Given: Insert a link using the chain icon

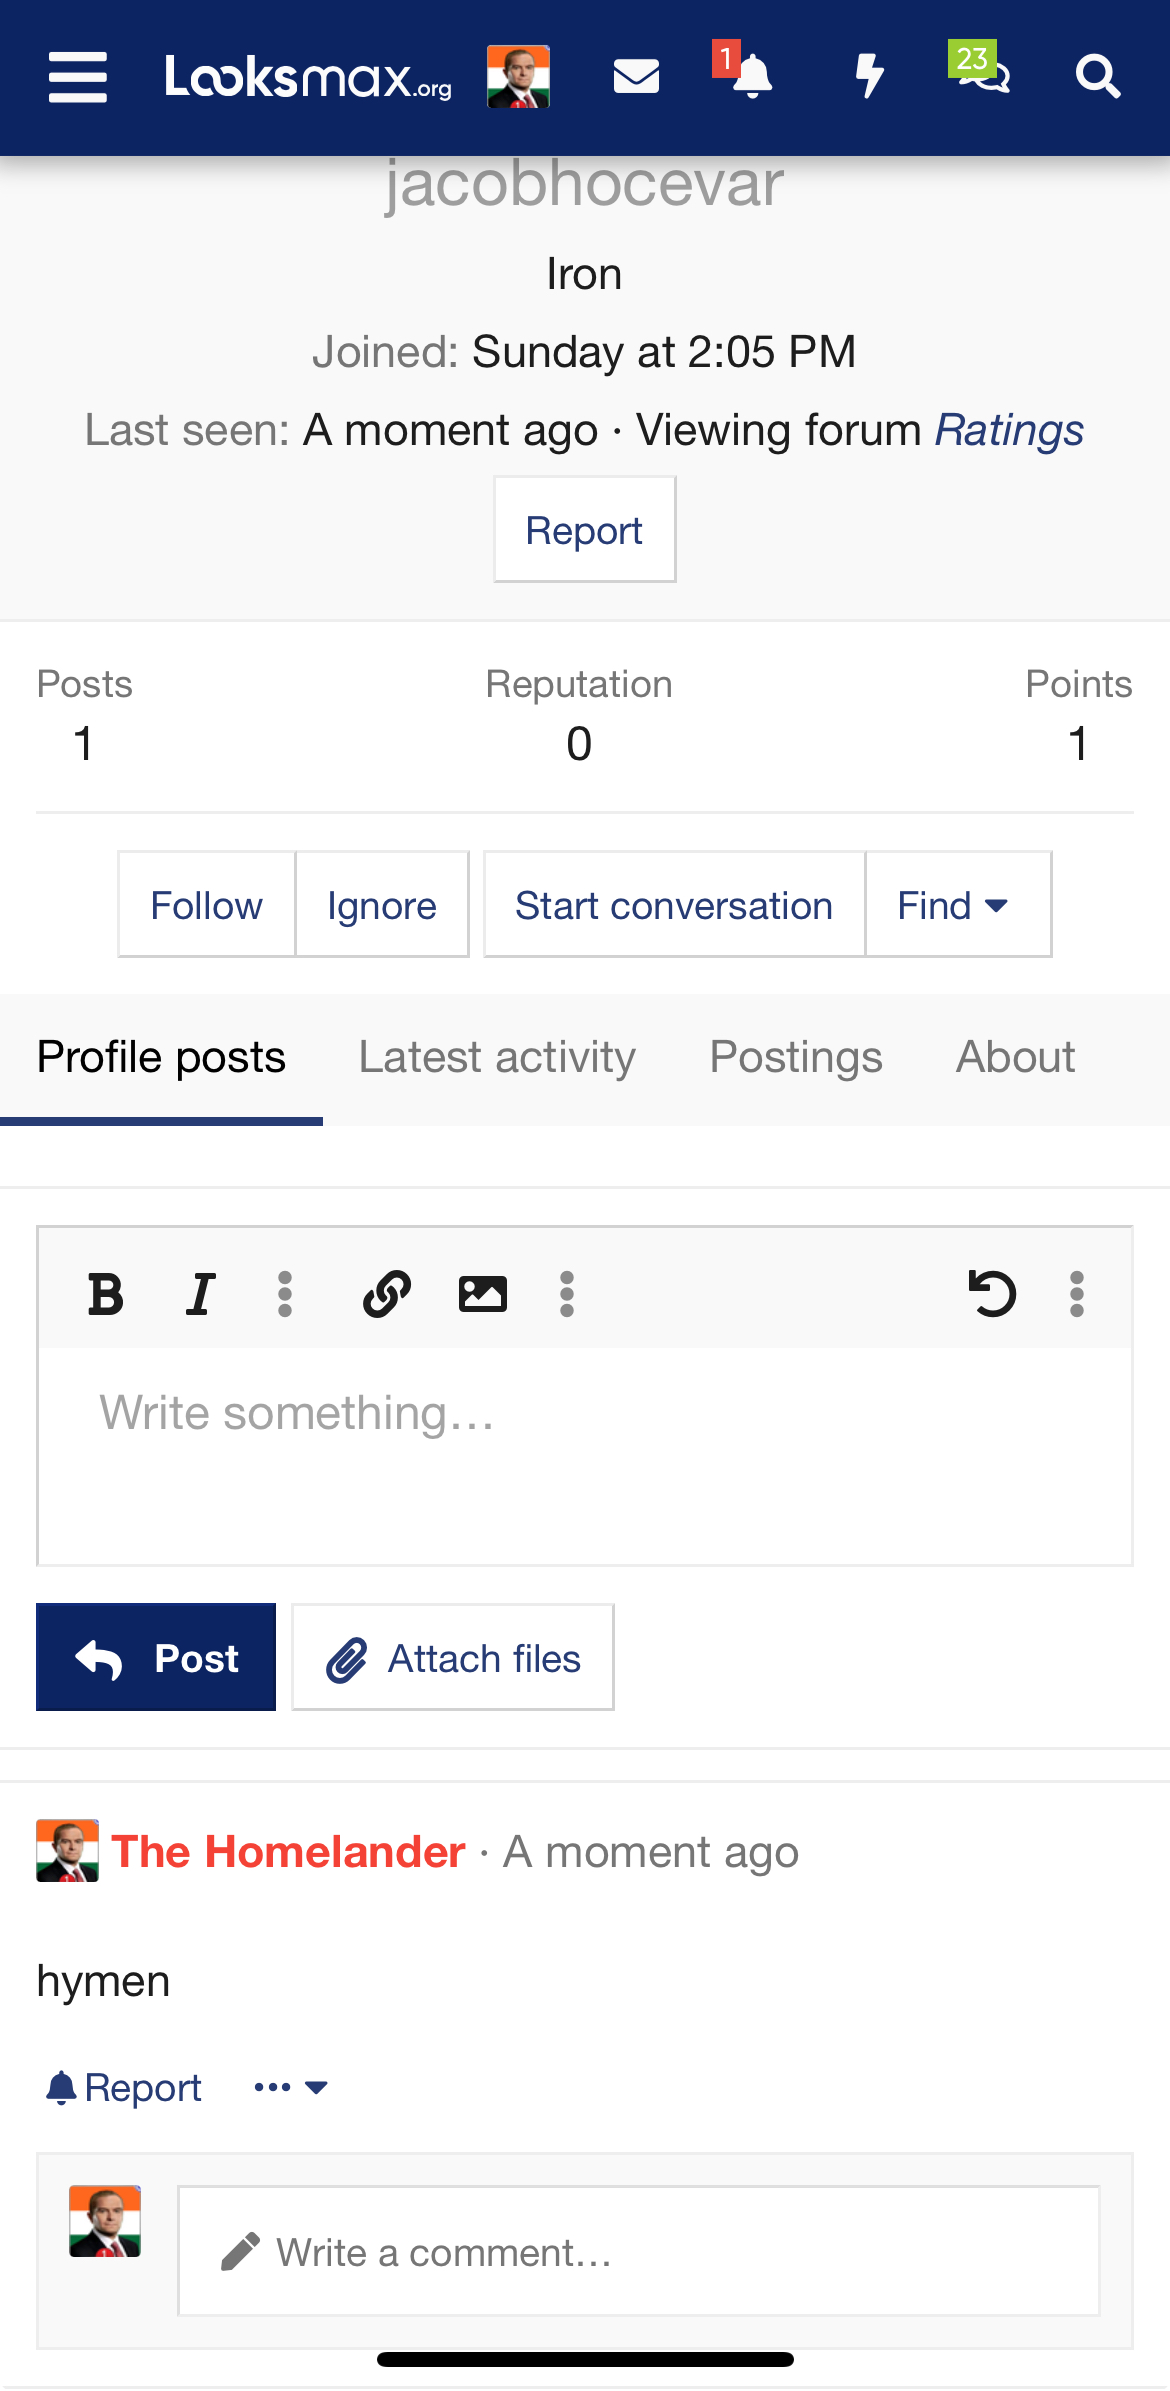Looking at the screenshot, I should click(387, 1294).
